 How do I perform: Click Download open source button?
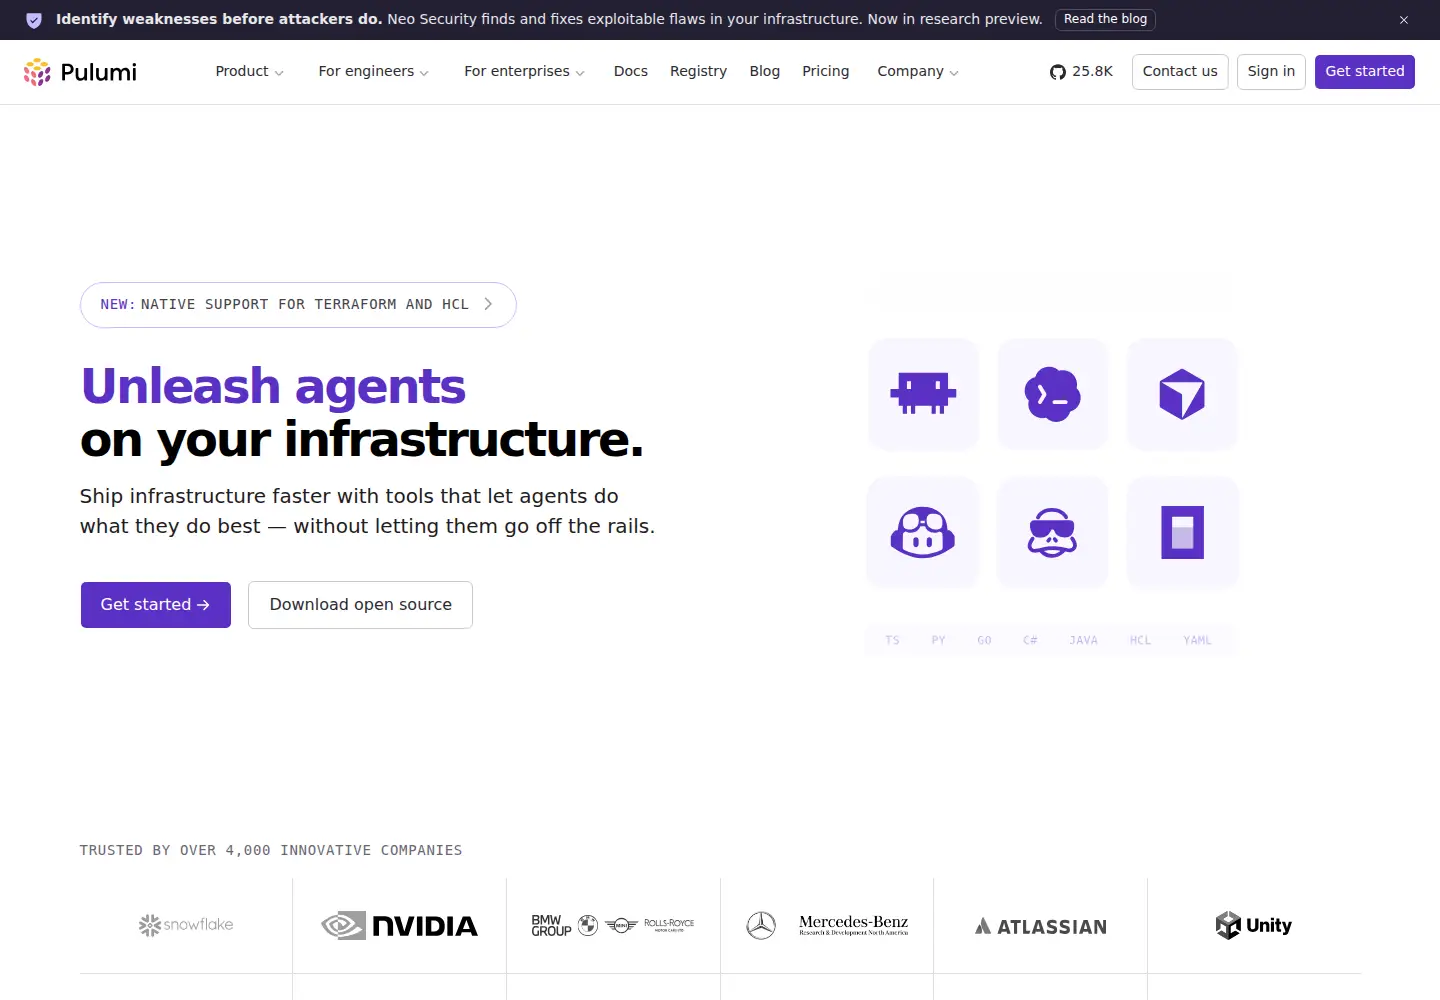(x=360, y=605)
